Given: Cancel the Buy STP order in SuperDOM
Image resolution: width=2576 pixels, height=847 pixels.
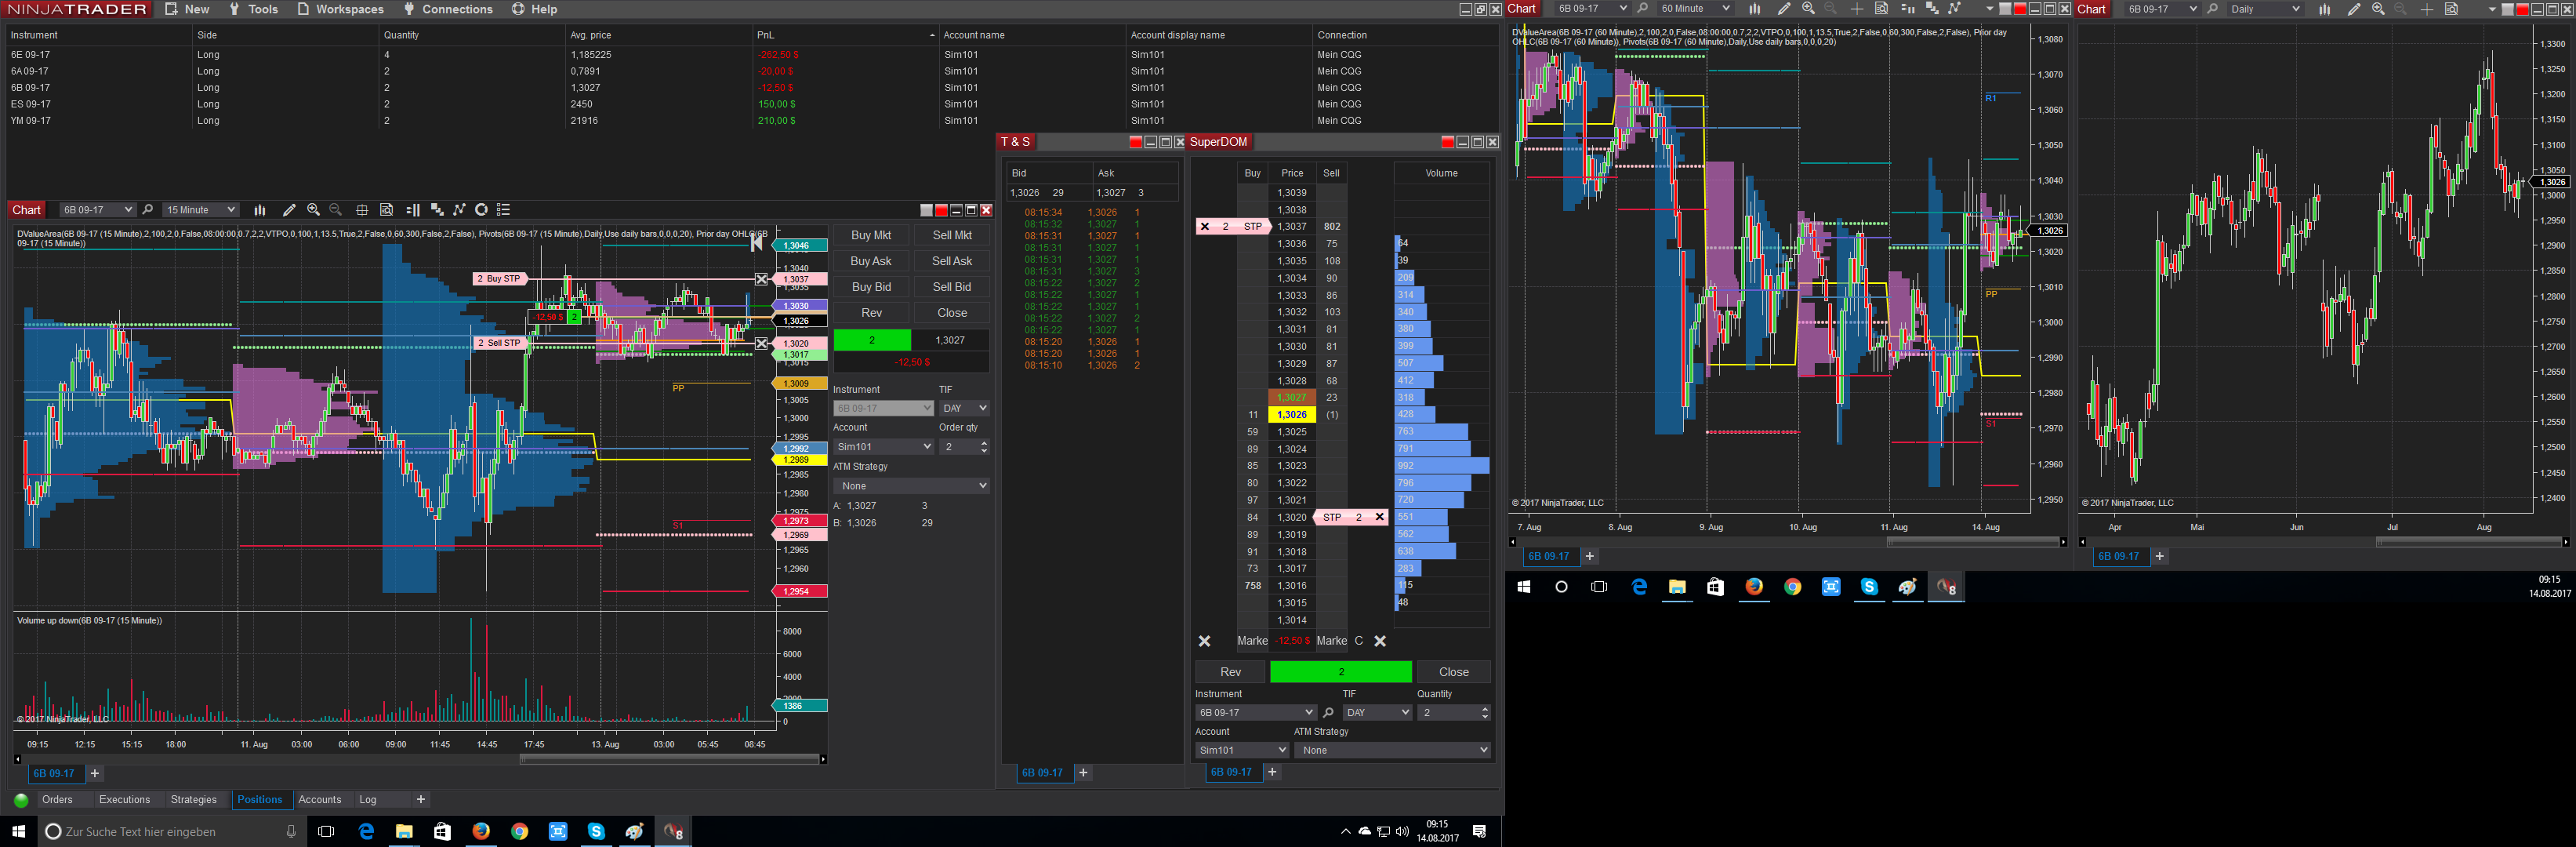Looking at the screenshot, I should (1205, 226).
